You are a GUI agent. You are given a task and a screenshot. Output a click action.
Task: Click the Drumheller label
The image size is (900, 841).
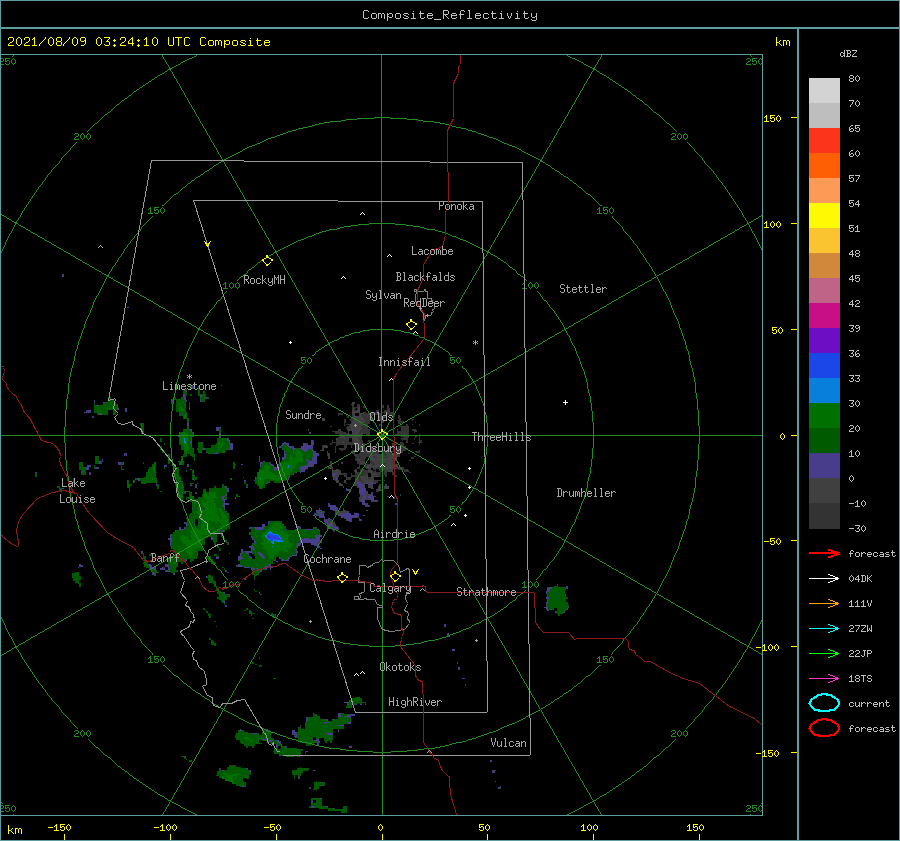point(586,493)
